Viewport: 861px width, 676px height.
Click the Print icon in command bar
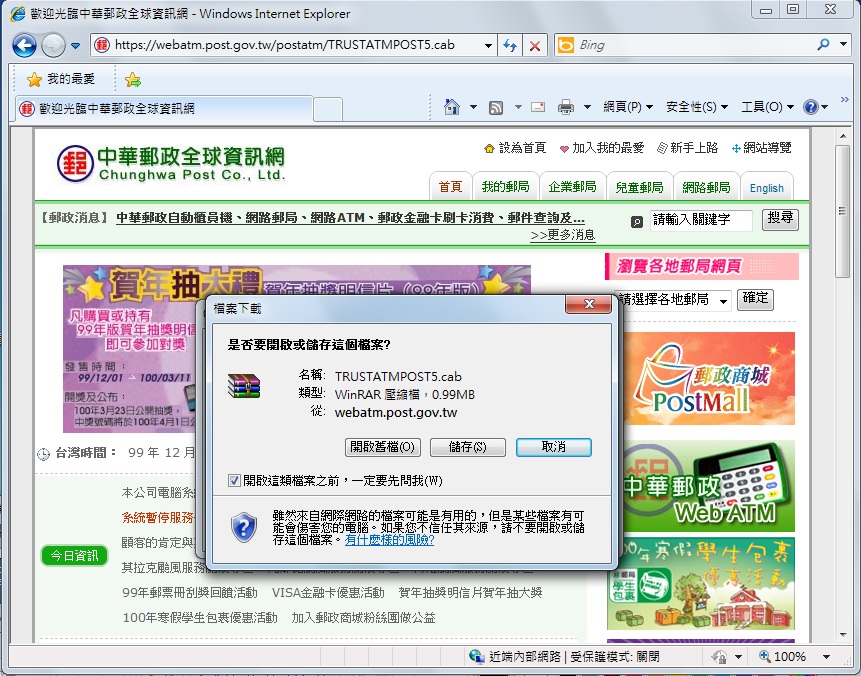coord(566,107)
